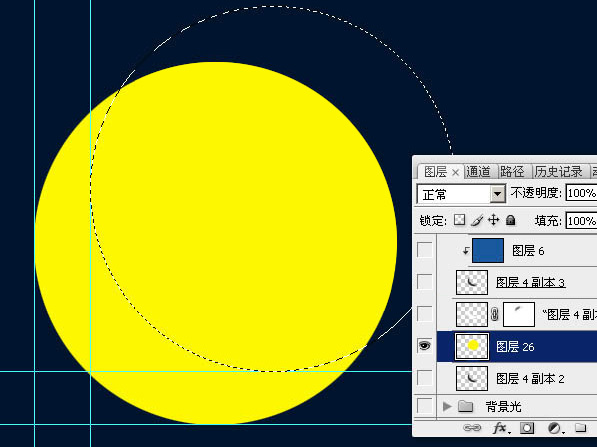Switch to the 通道 tab
Image resolution: width=597 pixels, height=447 pixels.
point(478,172)
